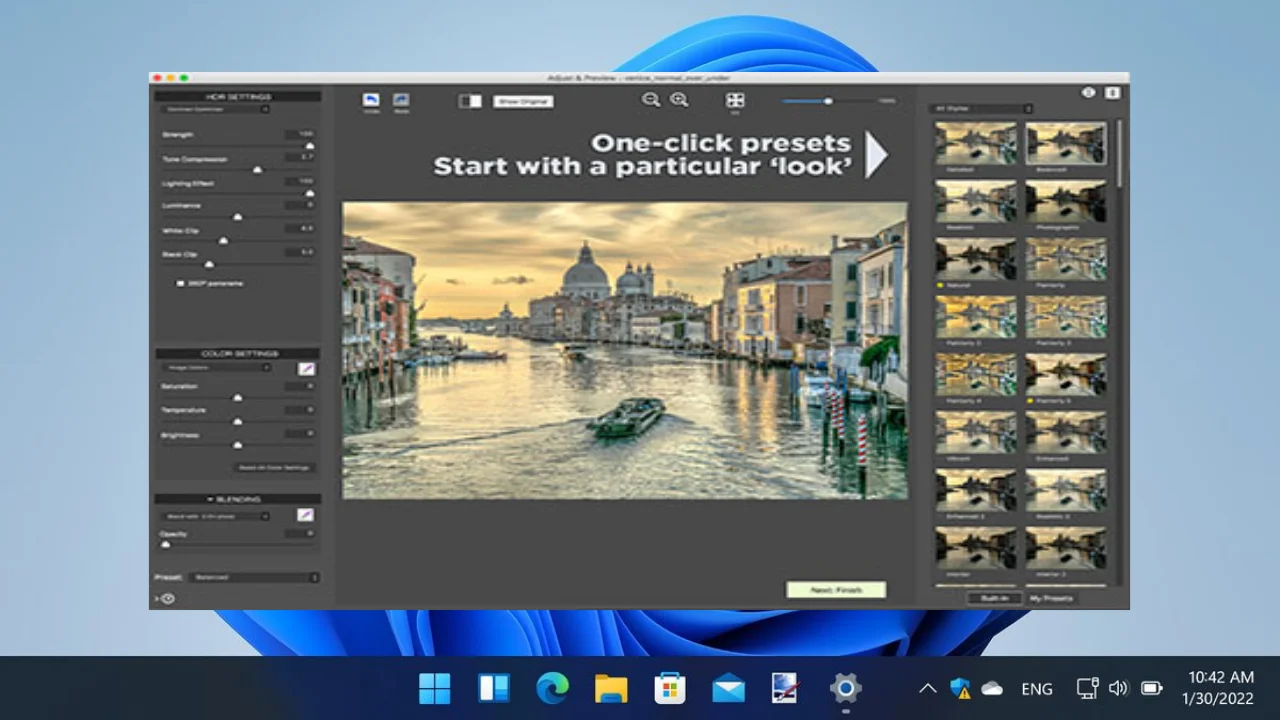
Task: Open the Photomatix app icon in taskbar
Action: 787,688
